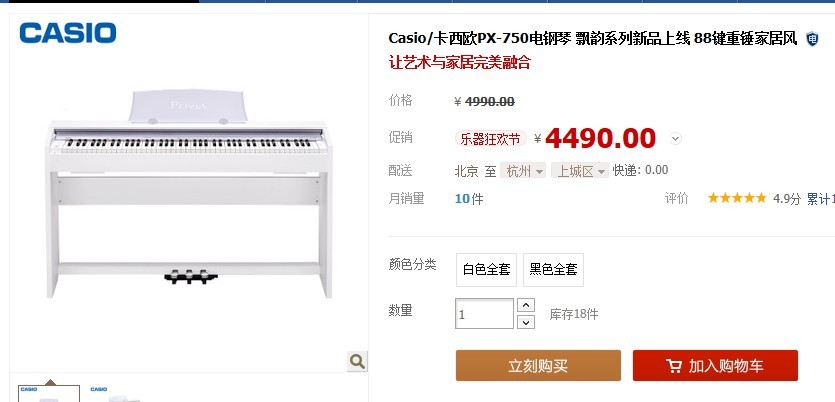Viewport: 835px width, 402px height.
Task: Open the 累计 reviews link
Action: [x=821, y=199]
